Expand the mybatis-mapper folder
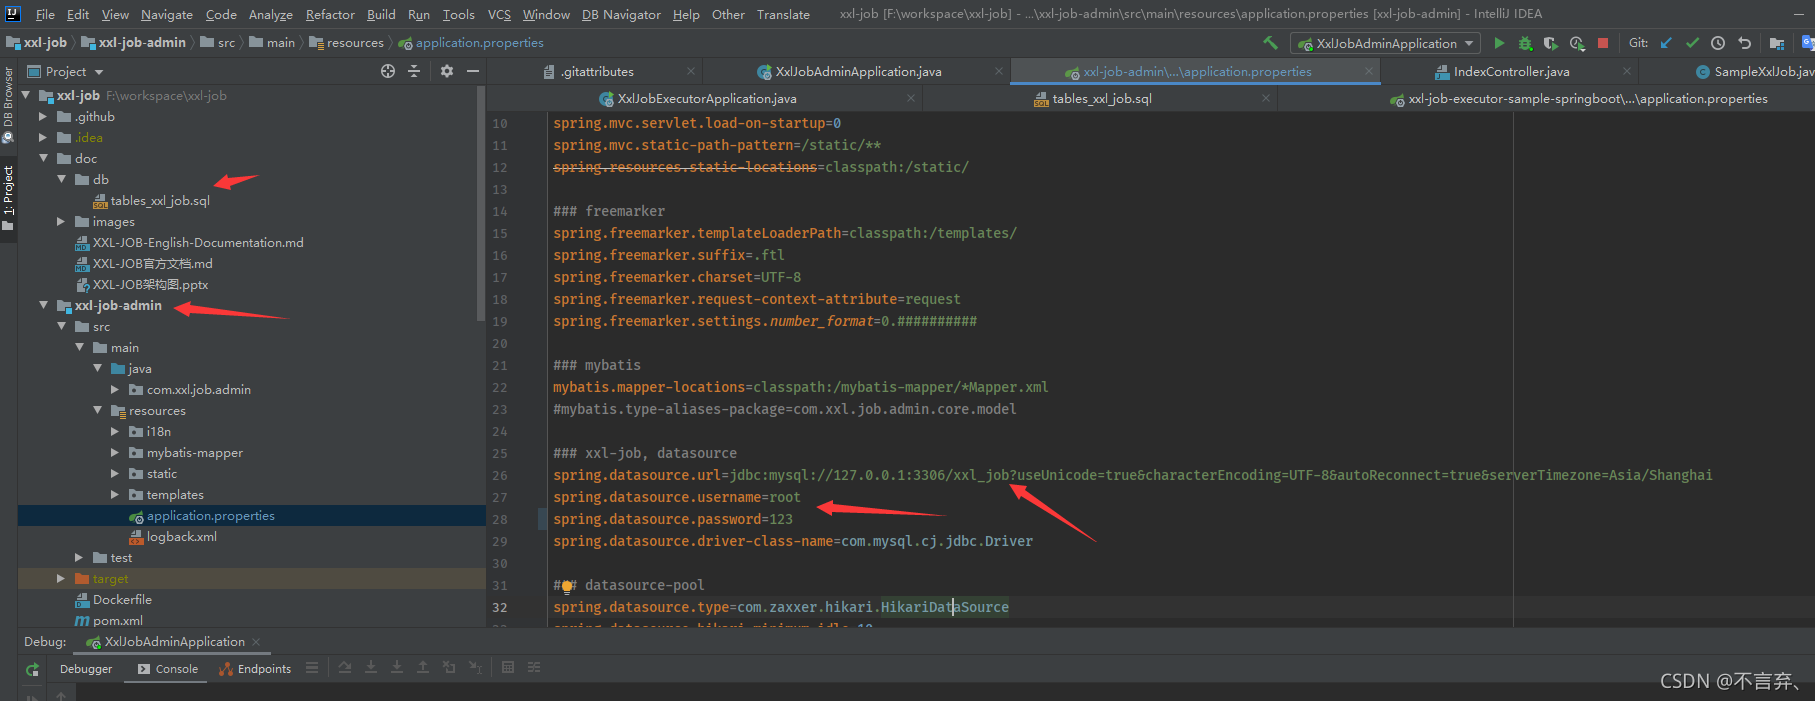1815x701 pixels. point(115,452)
